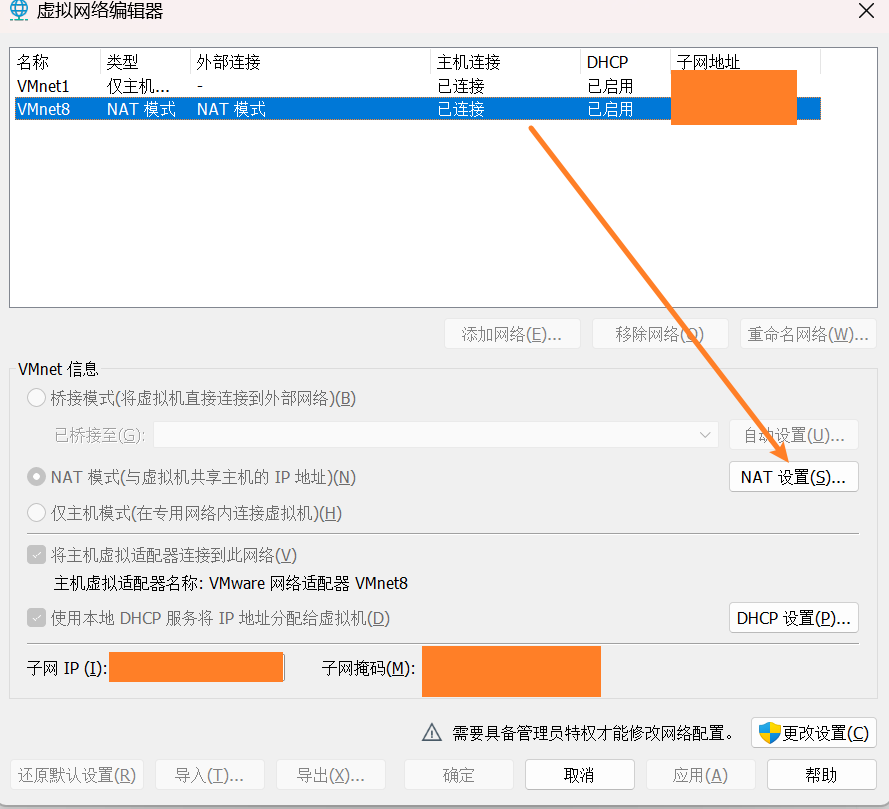889x809 pixels.
Task: Toggle 使用本地 DHCP 服务 checkbox
Action: coord(36,617)
